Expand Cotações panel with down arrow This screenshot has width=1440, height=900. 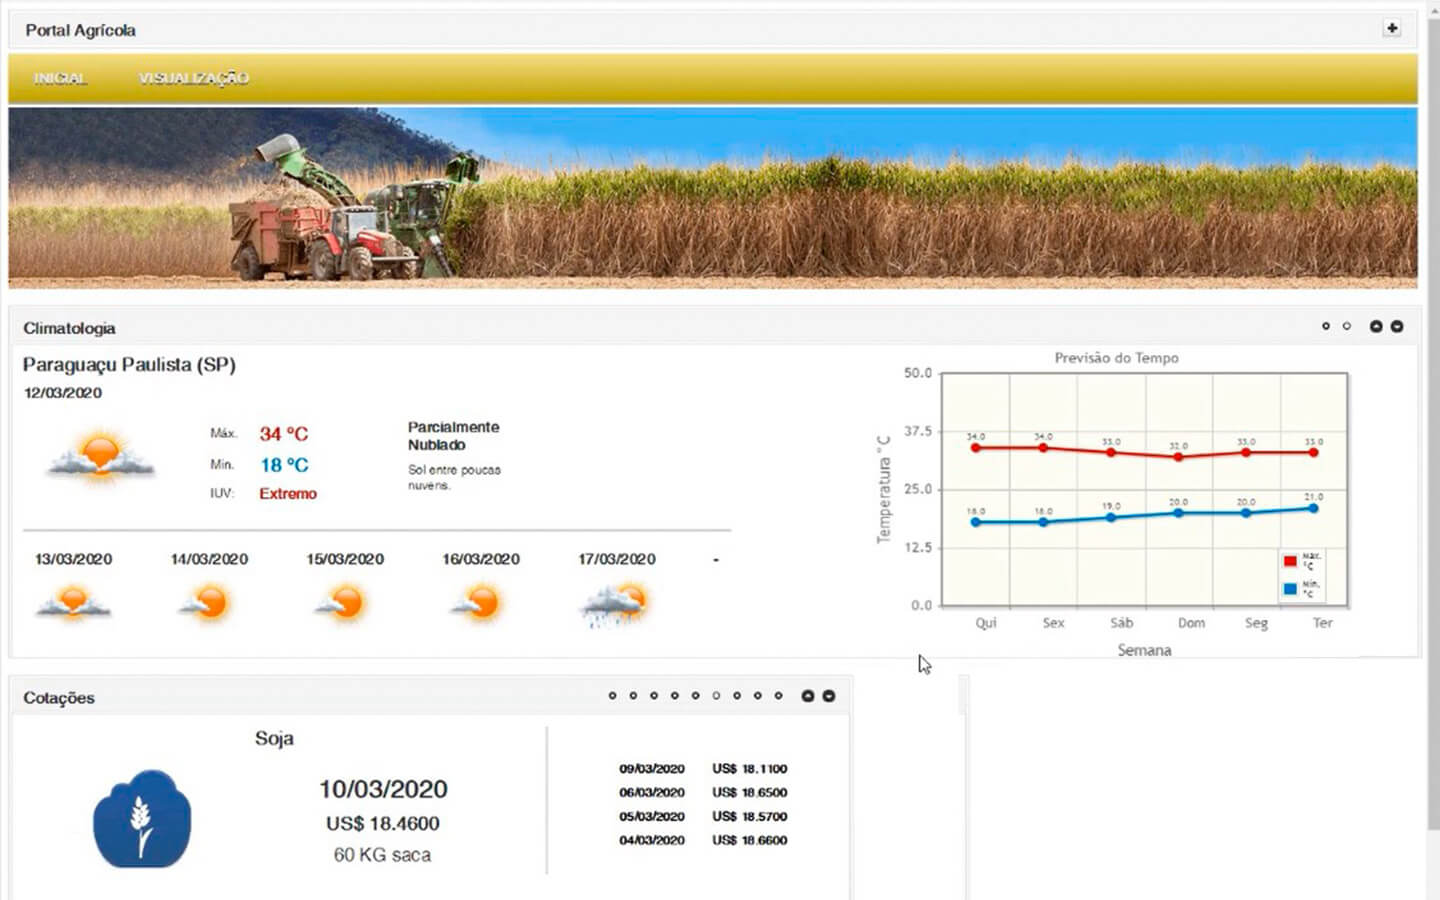[829, 696]
